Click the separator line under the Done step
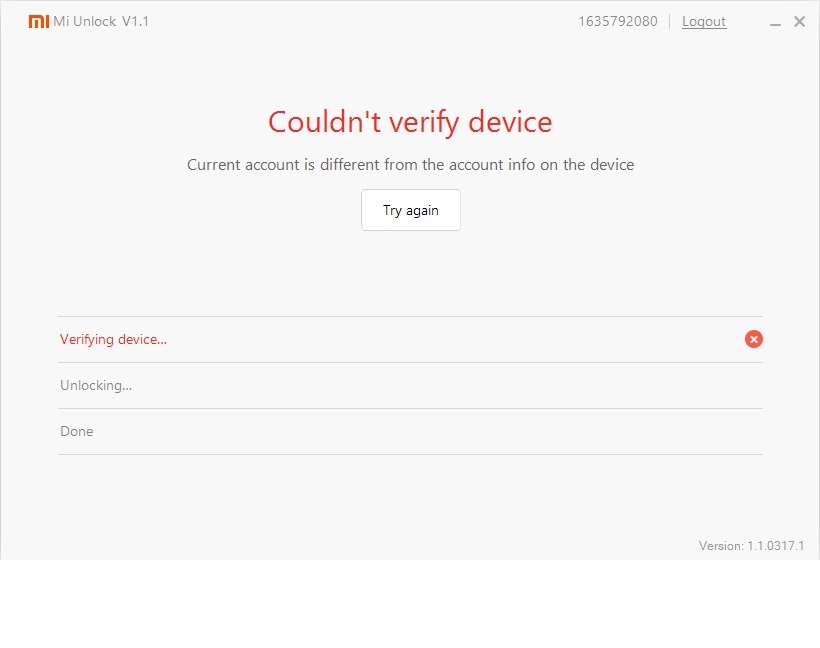The width and height of the screenshot is (820, 648). (x=410, y=454)
